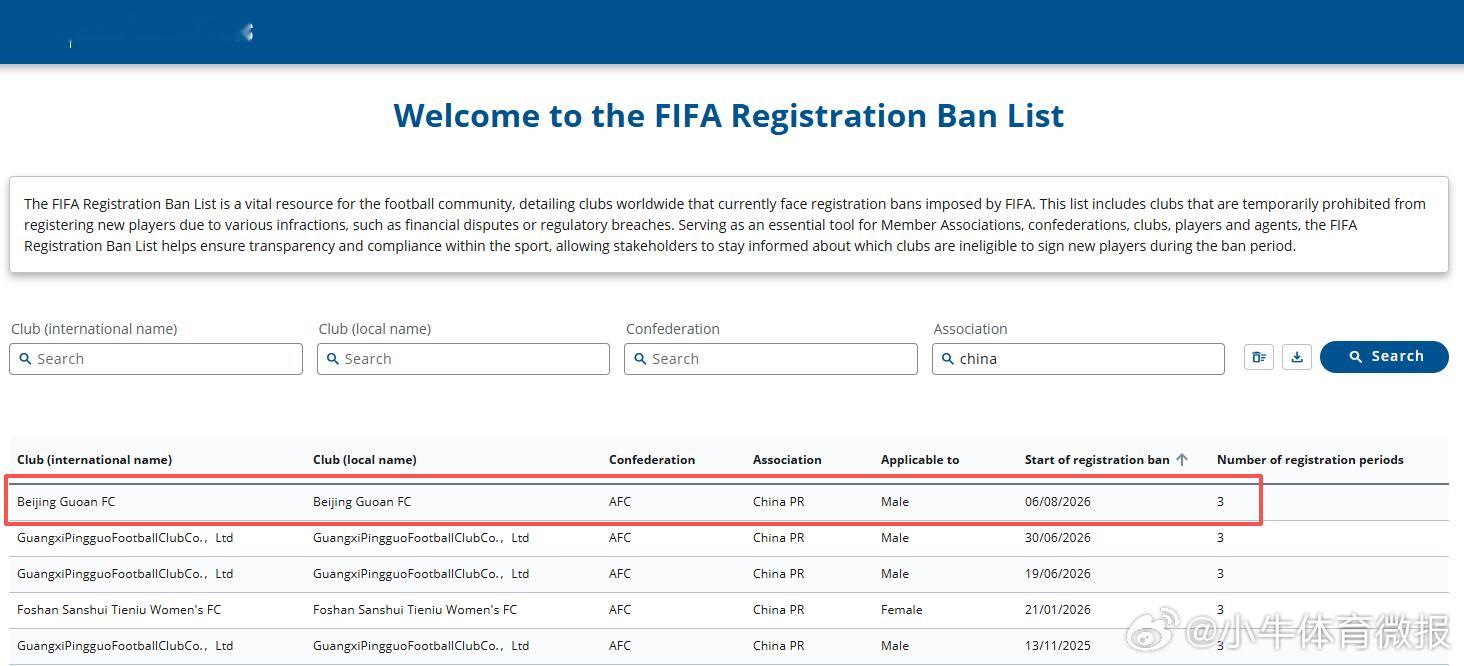Click the date 13/11/2025
The image size is (1464, 666).
point(1058,646)
